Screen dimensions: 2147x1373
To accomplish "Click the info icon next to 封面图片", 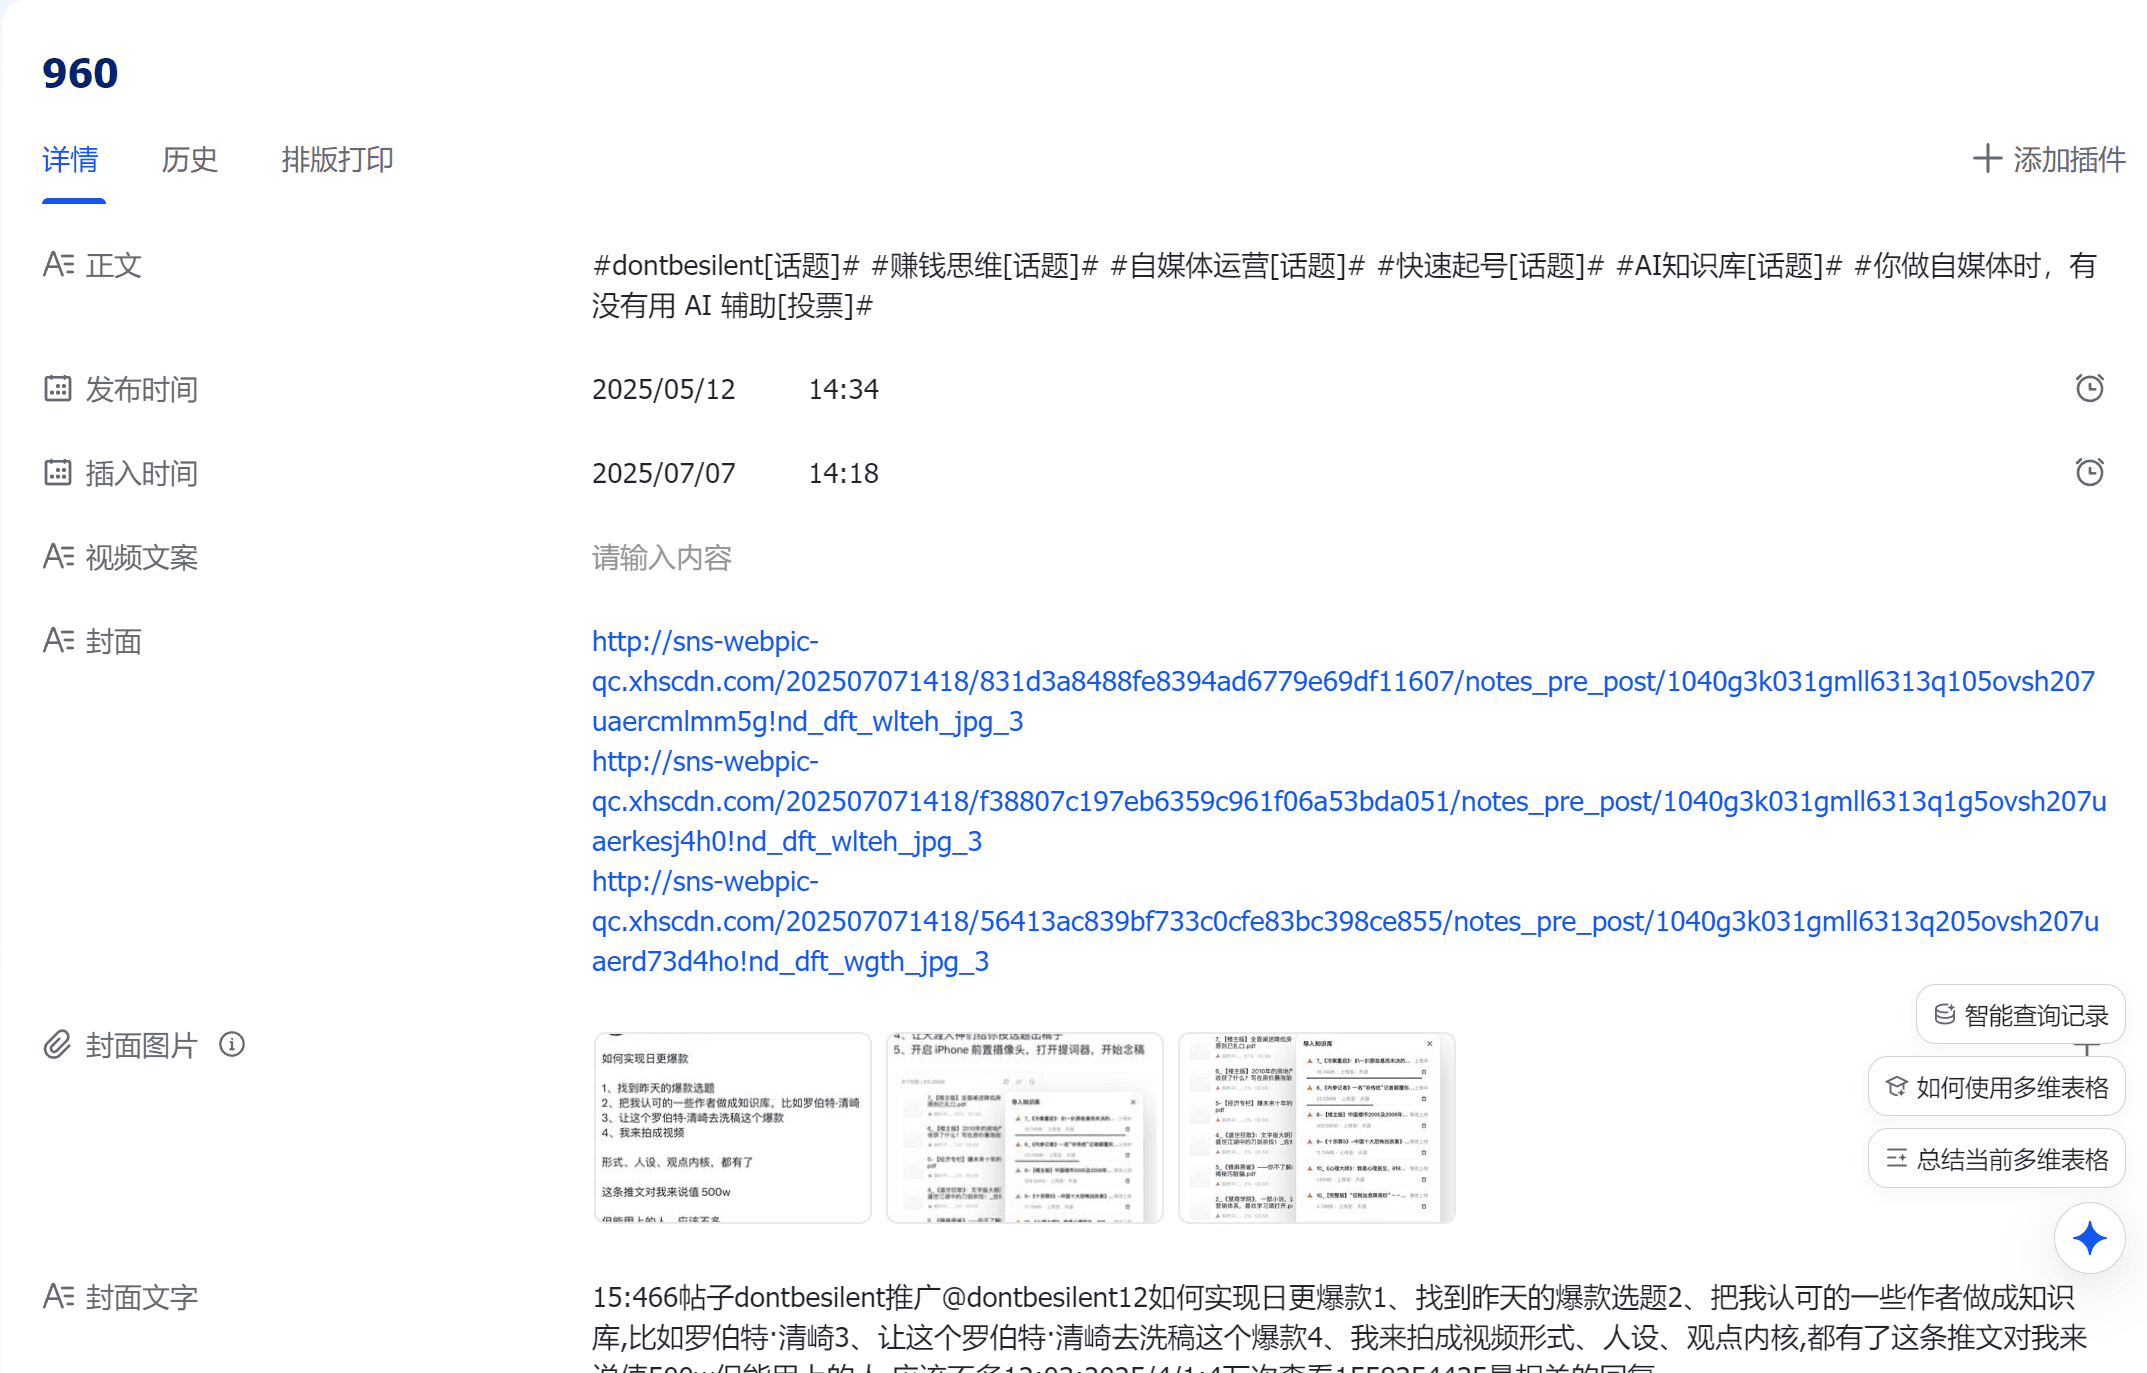I will pos(232,1045).
